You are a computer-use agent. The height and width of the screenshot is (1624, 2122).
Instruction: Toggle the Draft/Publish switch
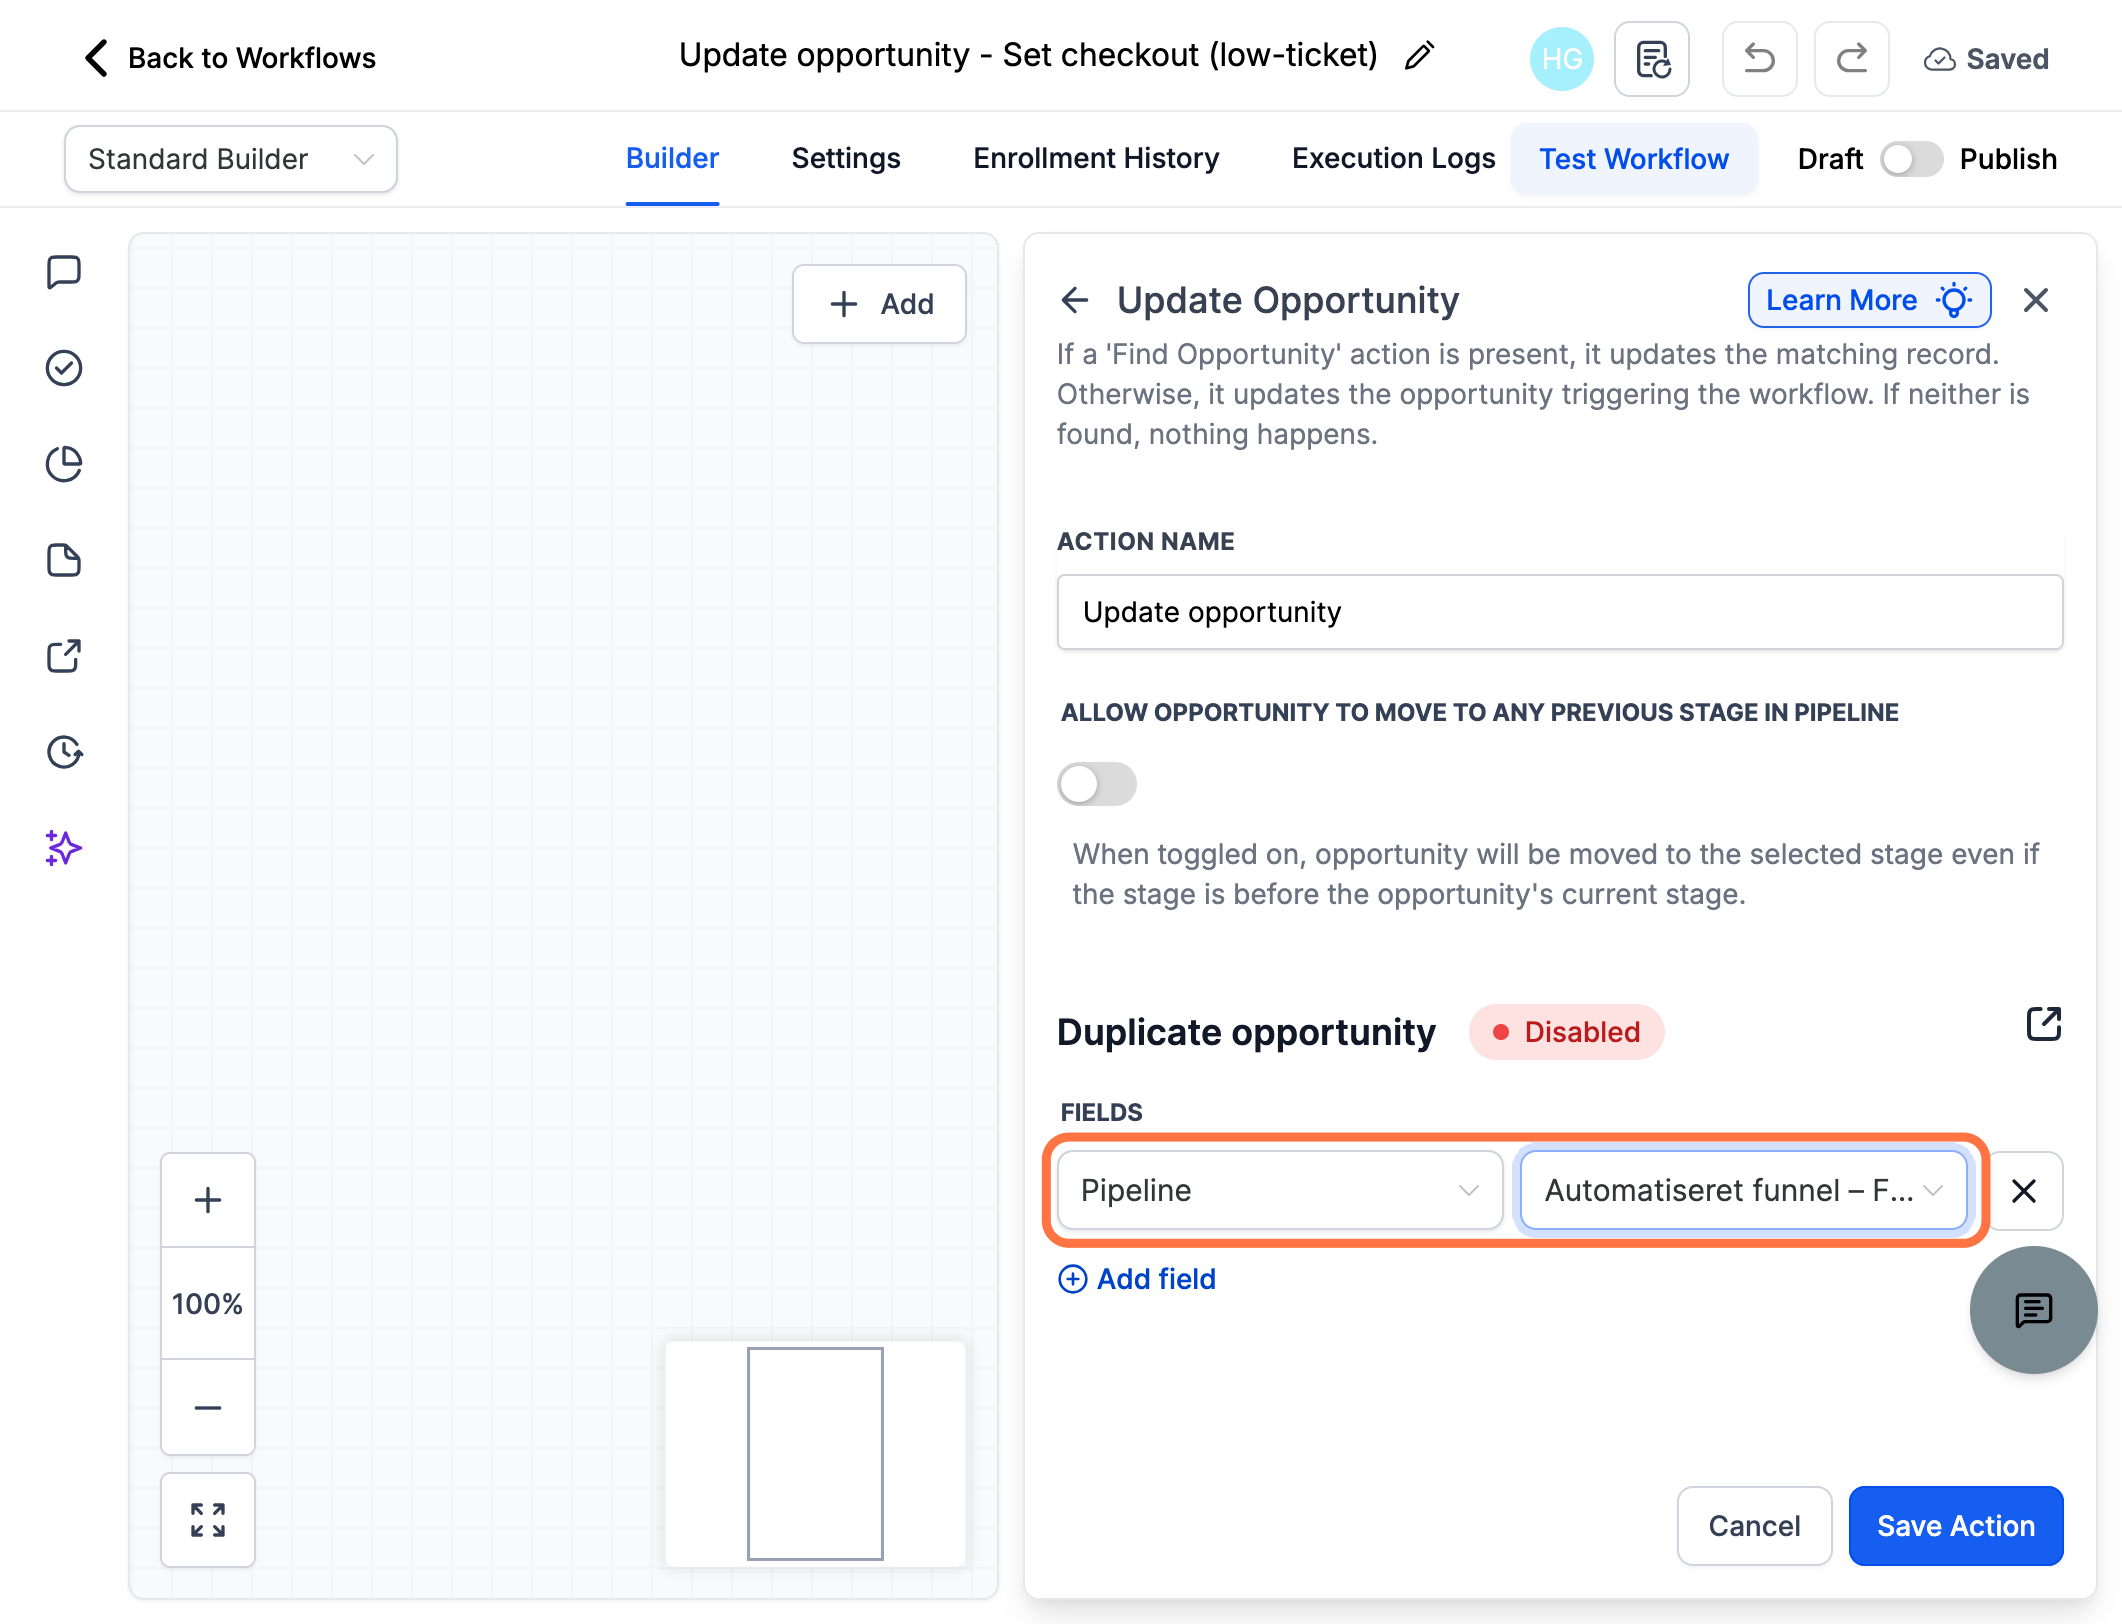click(x=1911, y=159)
